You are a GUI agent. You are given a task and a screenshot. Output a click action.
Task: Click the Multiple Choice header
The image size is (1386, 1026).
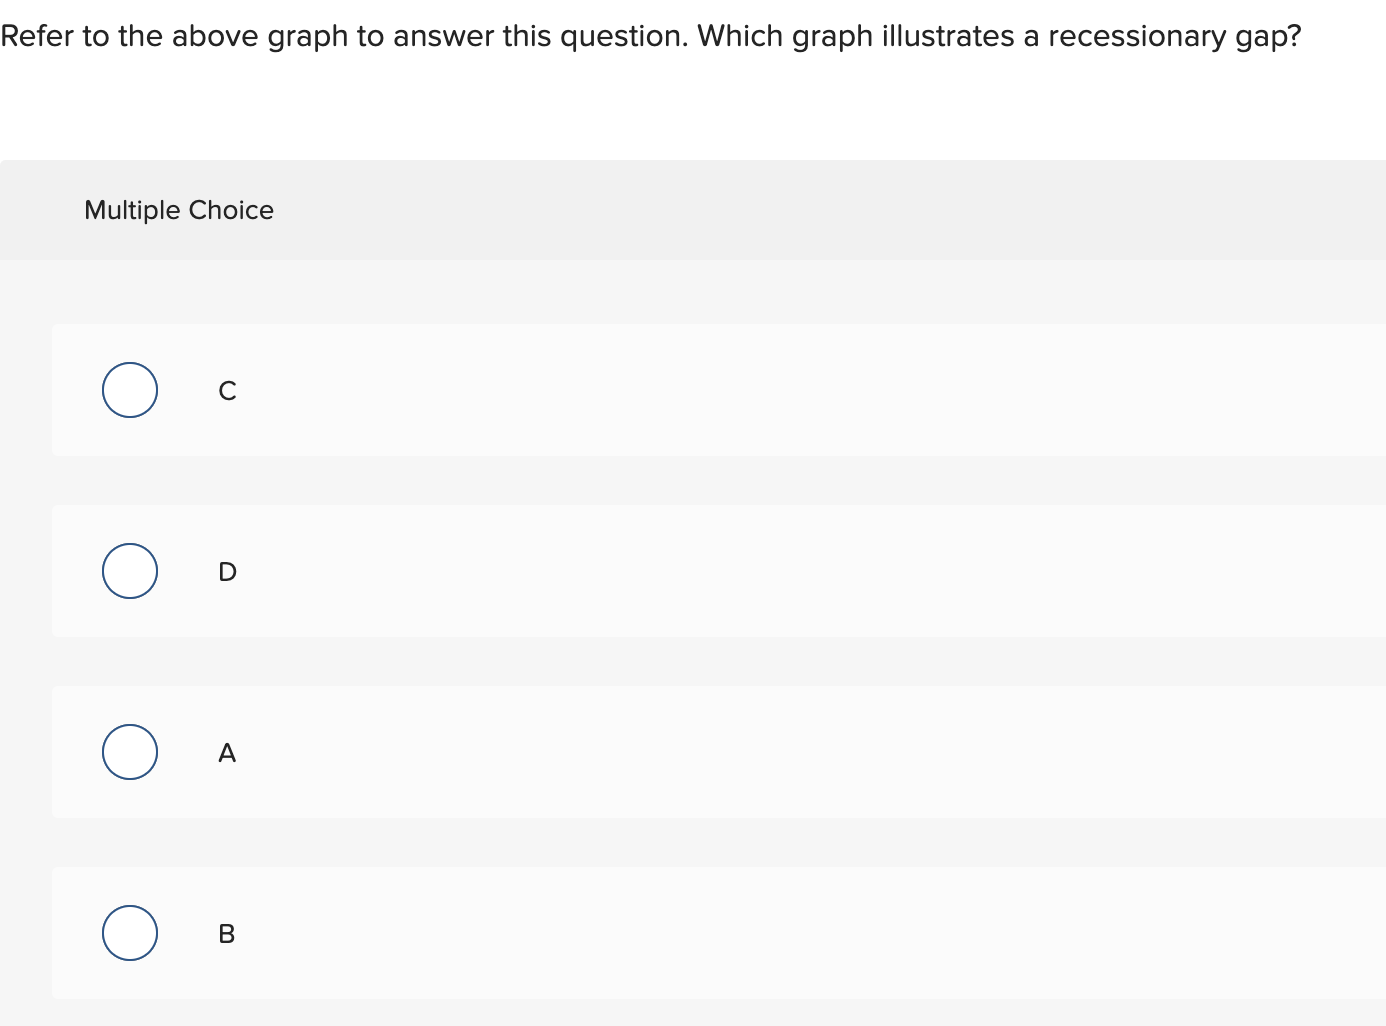179,210
